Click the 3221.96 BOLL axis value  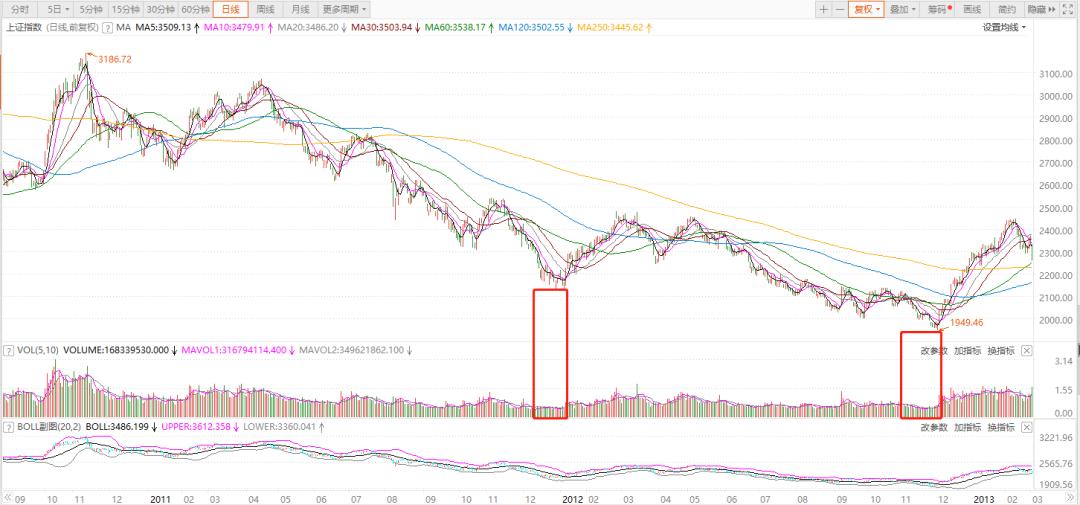pos(1054,438)
